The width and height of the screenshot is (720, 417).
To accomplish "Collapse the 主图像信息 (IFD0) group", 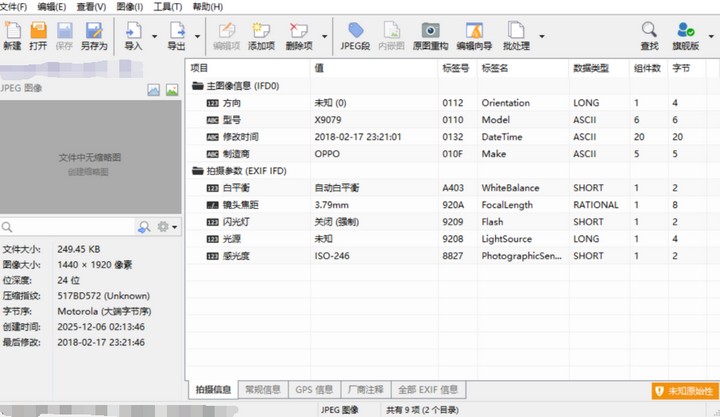I will (x=198, y=87).
